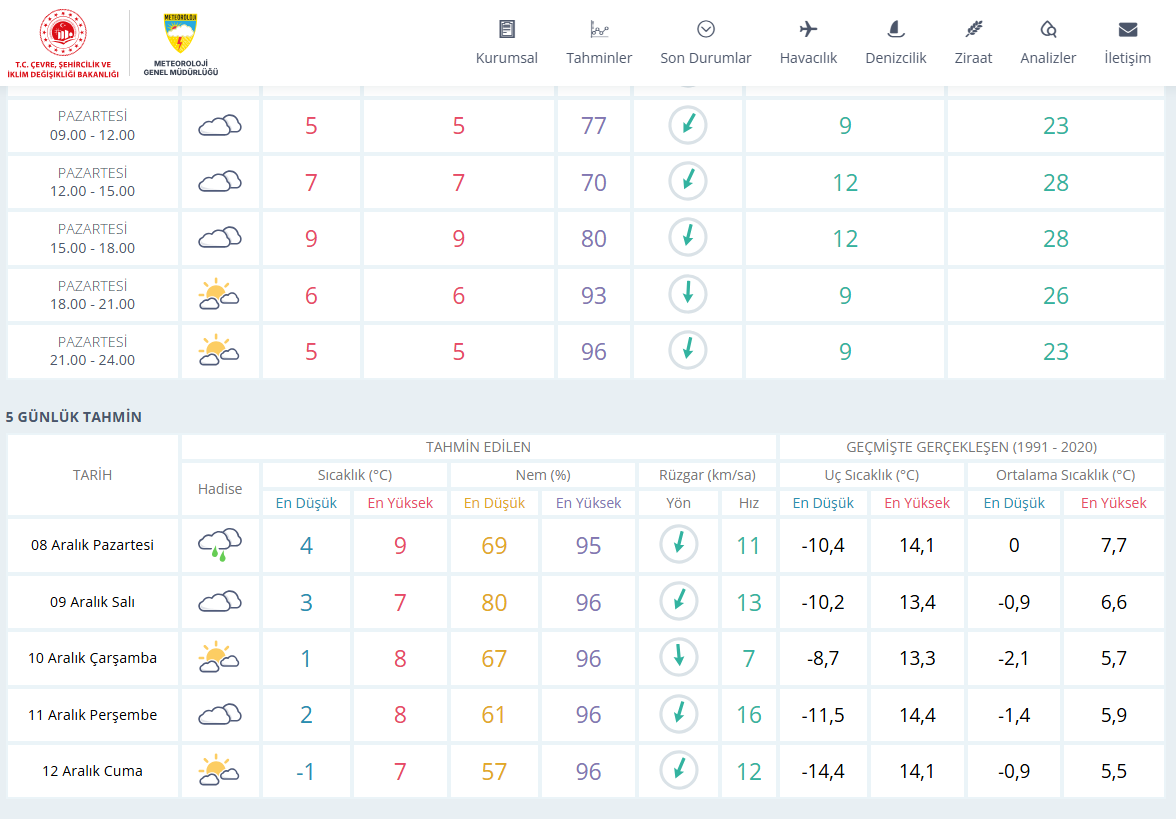Click the rainy weather icon for 08 Aralık Pazartesi
The width and height of the screenshot is (1176, 819).
220,546
